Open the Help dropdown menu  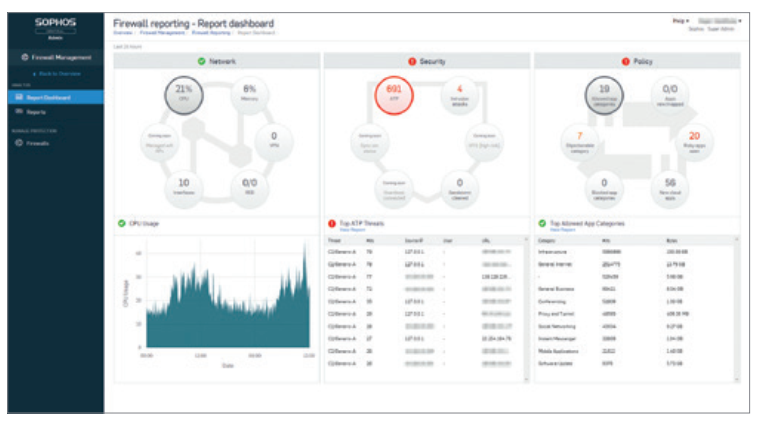(681, 21)
